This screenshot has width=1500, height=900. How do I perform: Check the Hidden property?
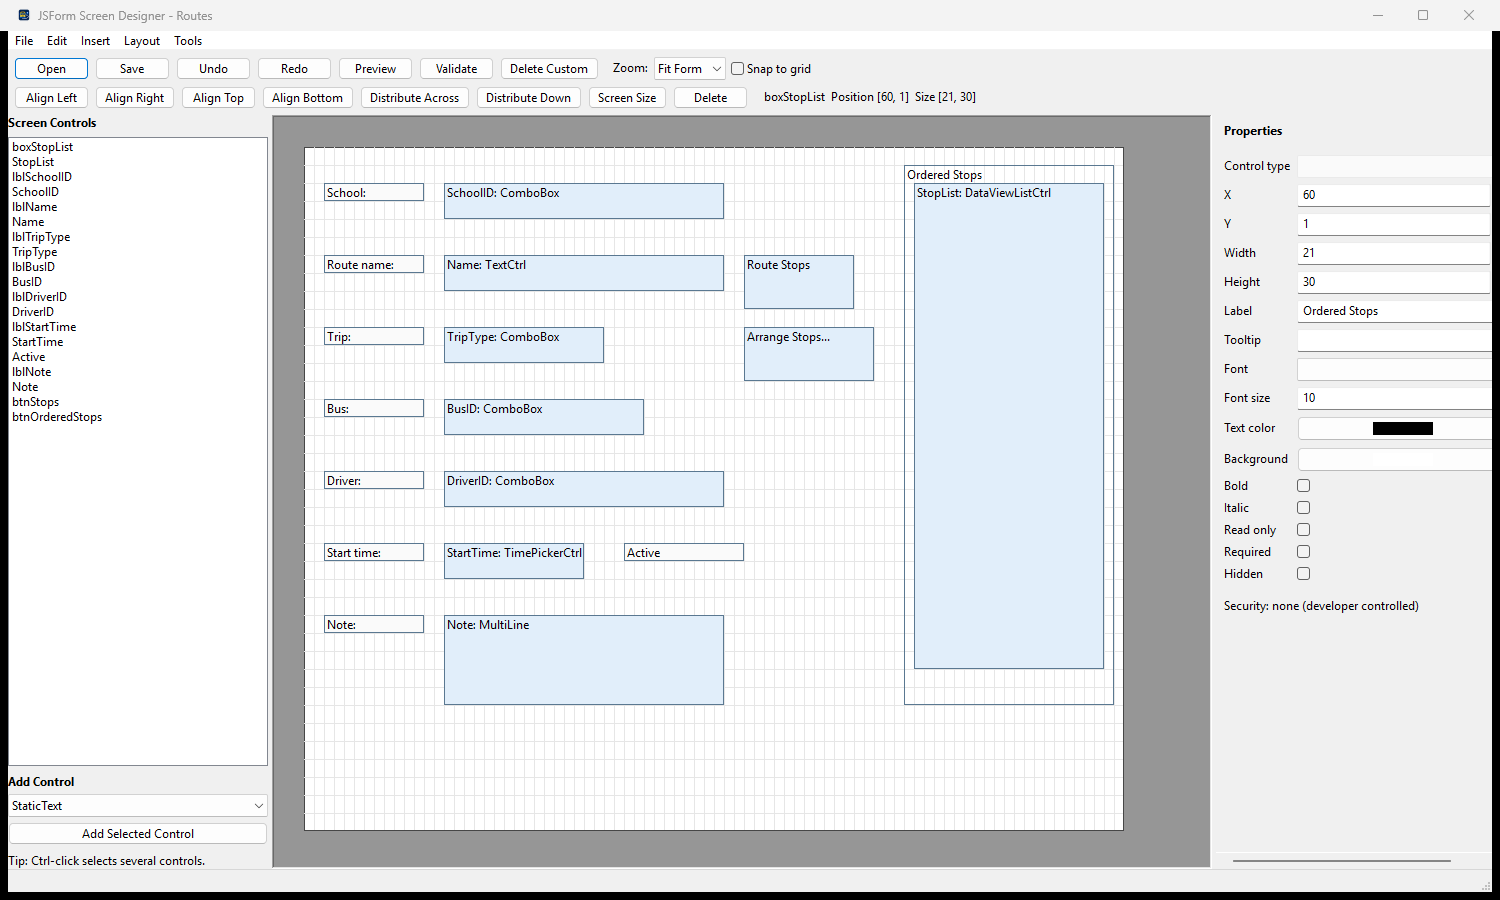tap(1303, 574)
